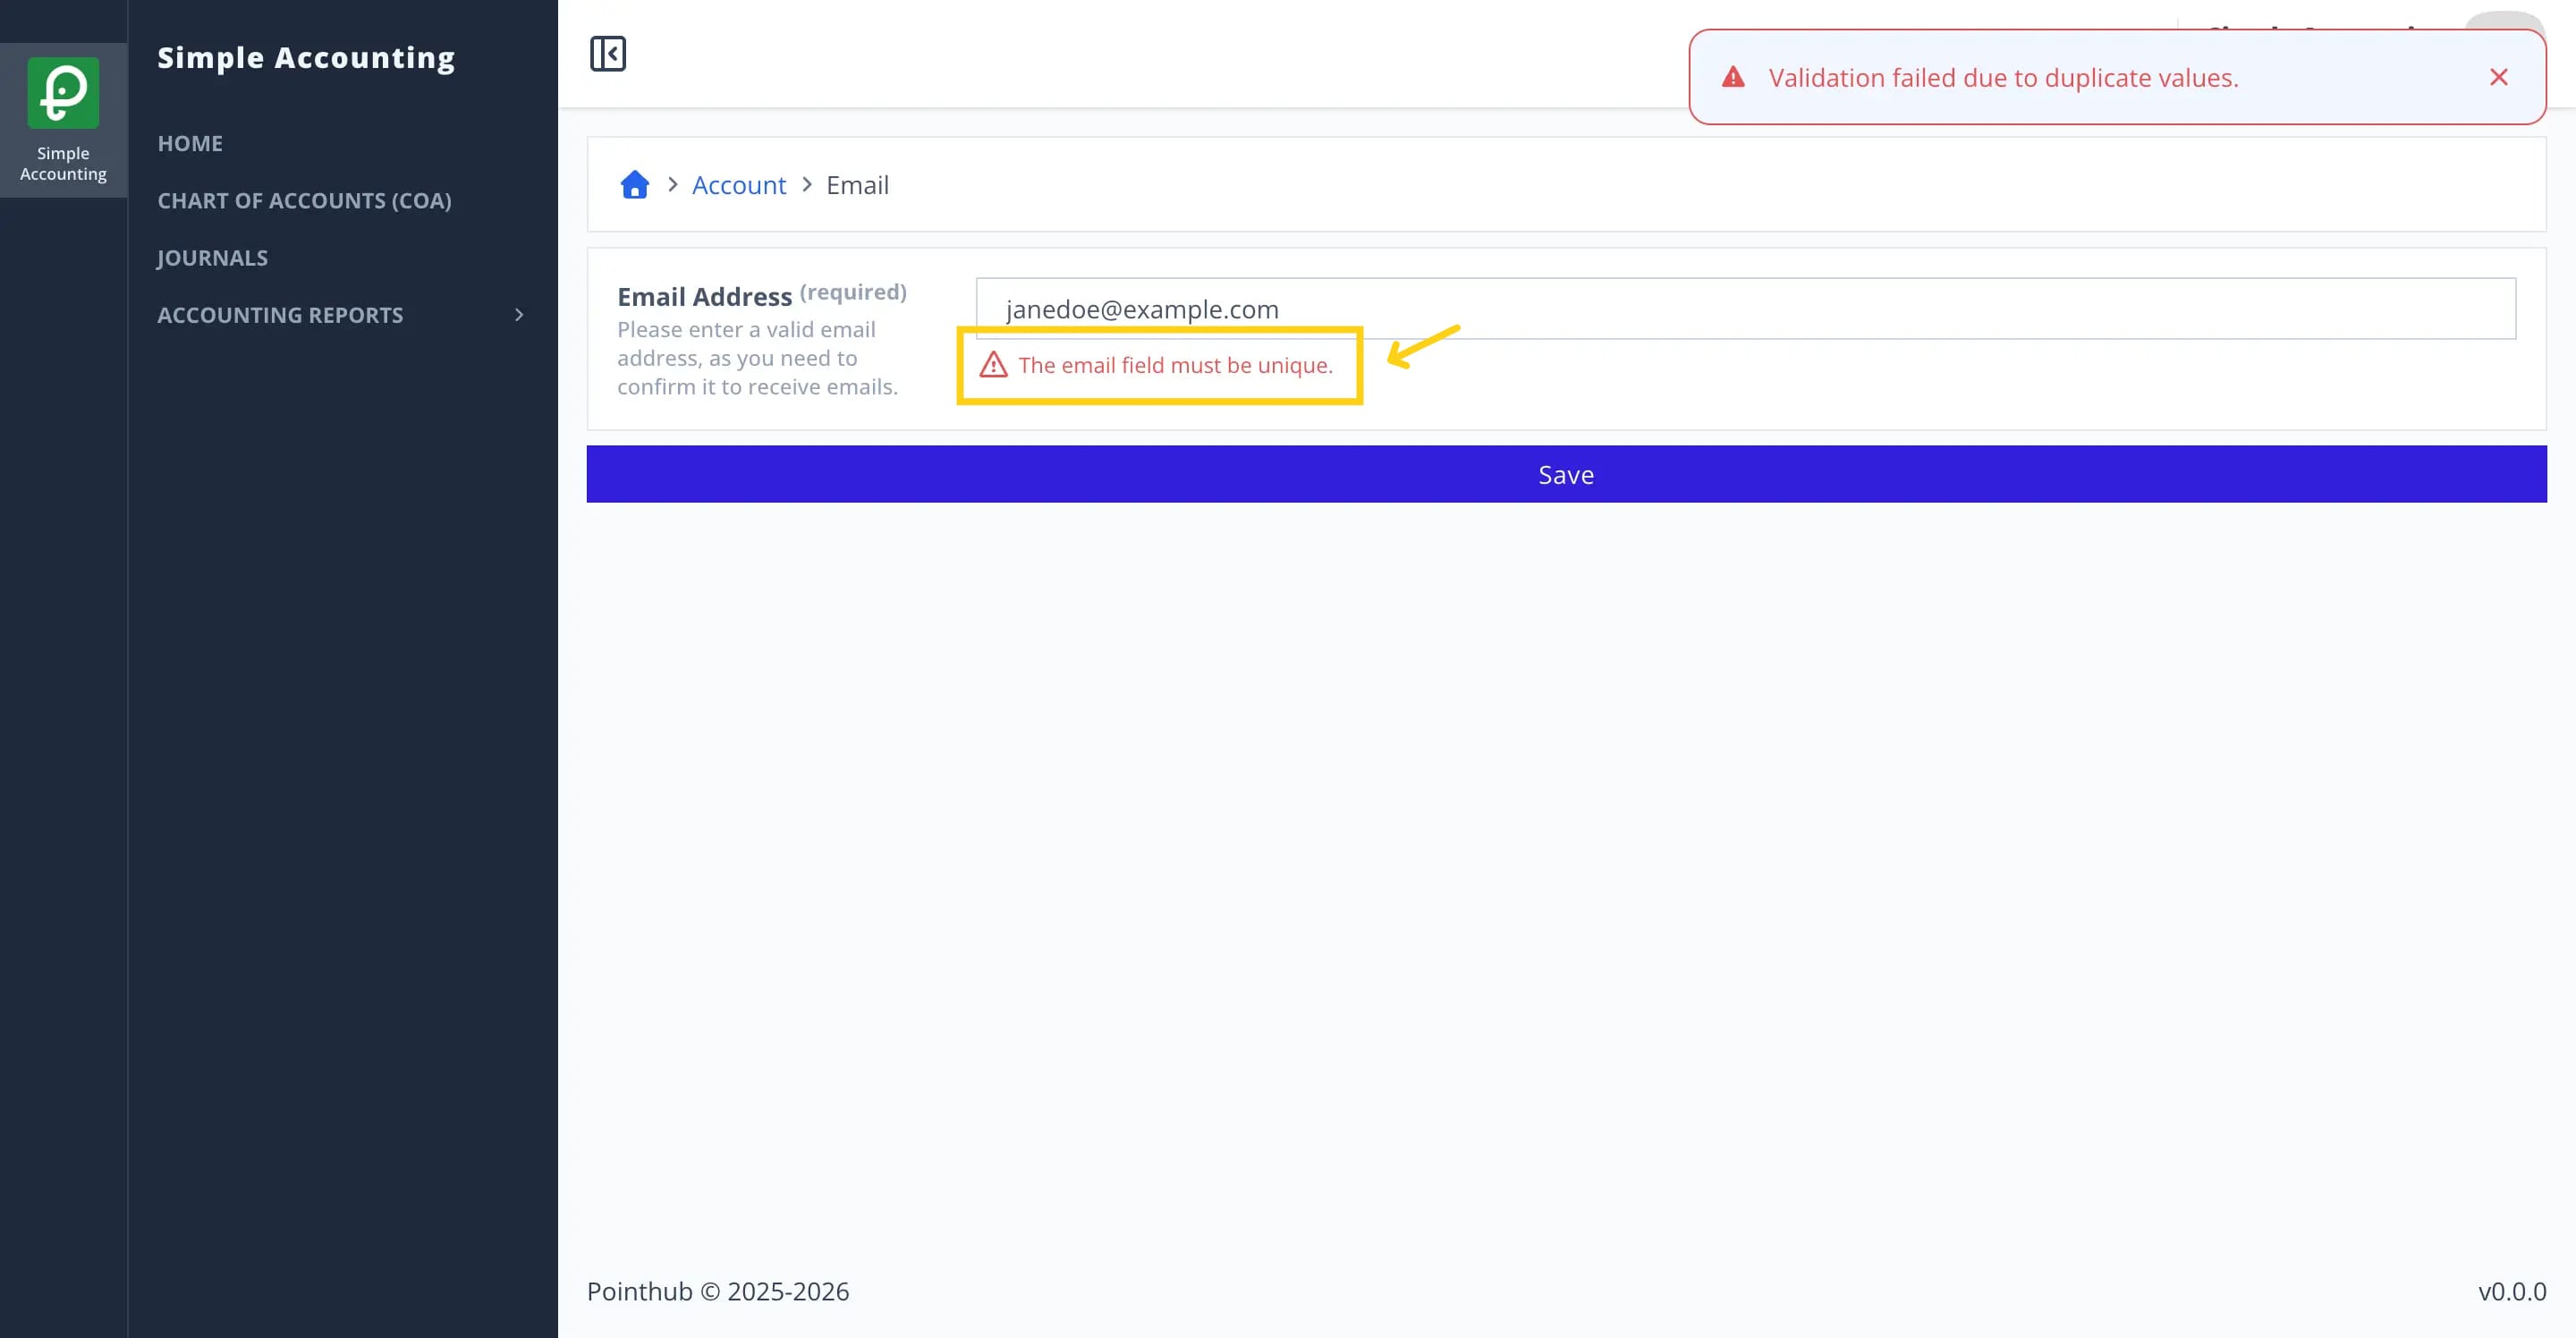Click the Pointhub copyright footer text
Screen dimensions: 2576x1338
tap(718, 1291)
